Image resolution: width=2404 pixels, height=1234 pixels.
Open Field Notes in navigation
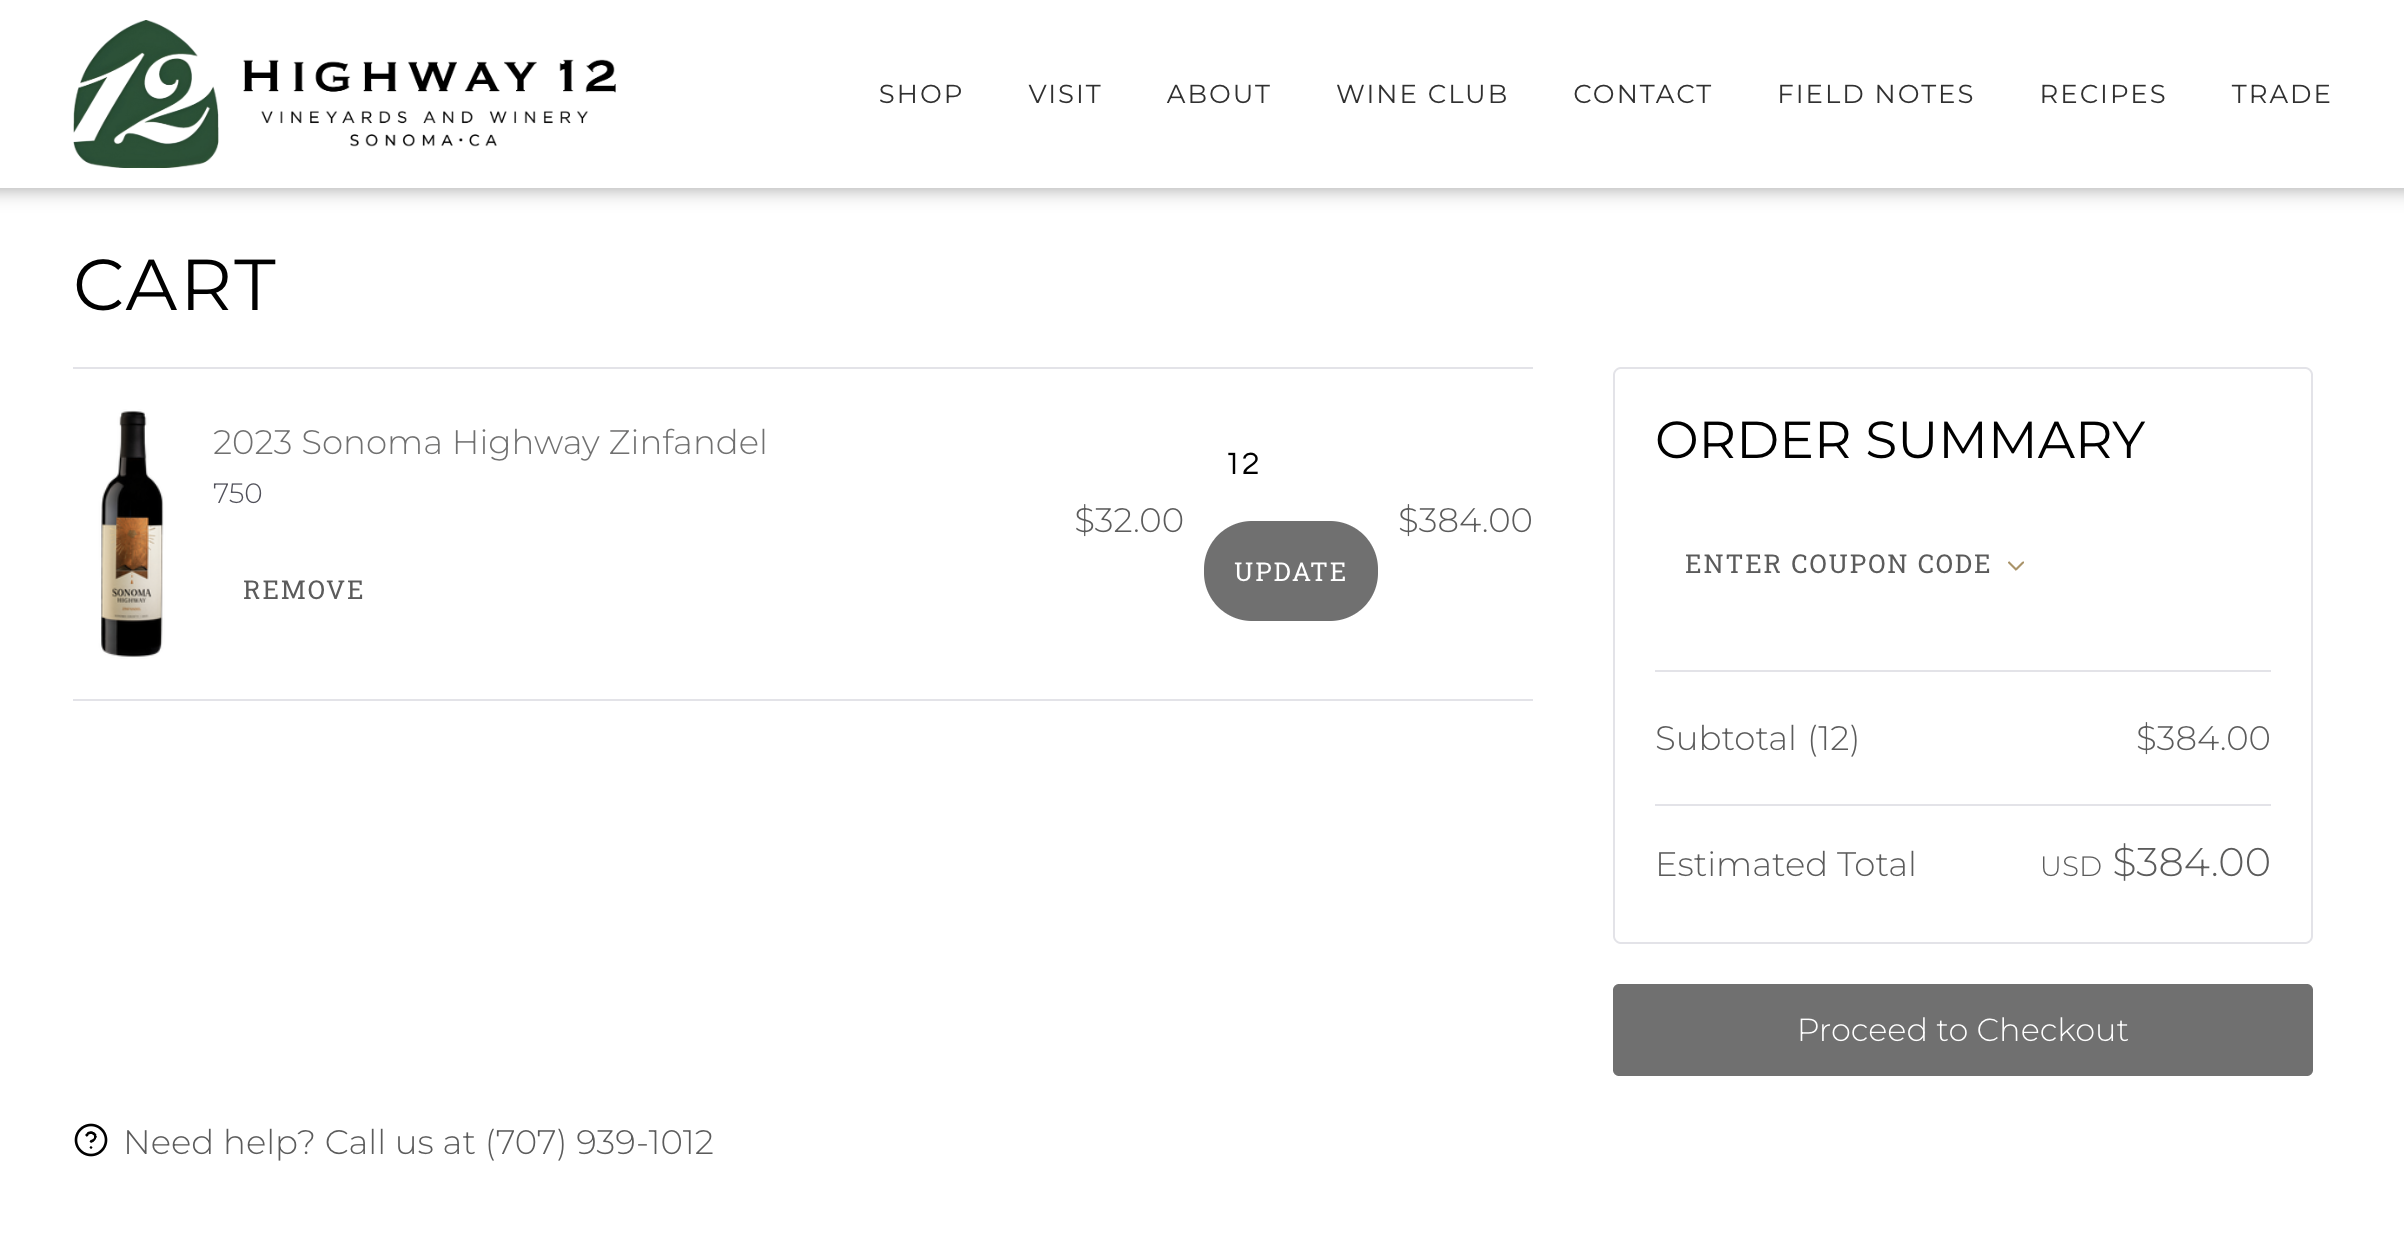1875,94
